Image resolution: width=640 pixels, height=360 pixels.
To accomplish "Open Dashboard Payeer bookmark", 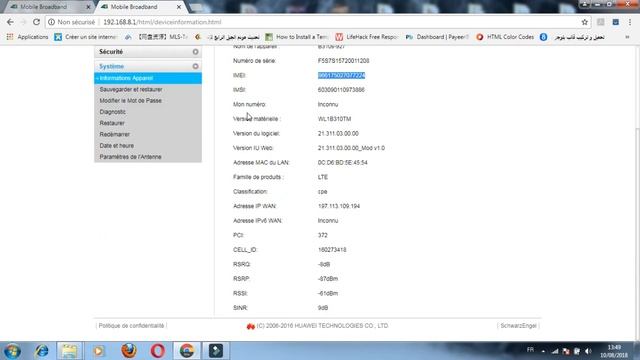I will pos(437,37).
